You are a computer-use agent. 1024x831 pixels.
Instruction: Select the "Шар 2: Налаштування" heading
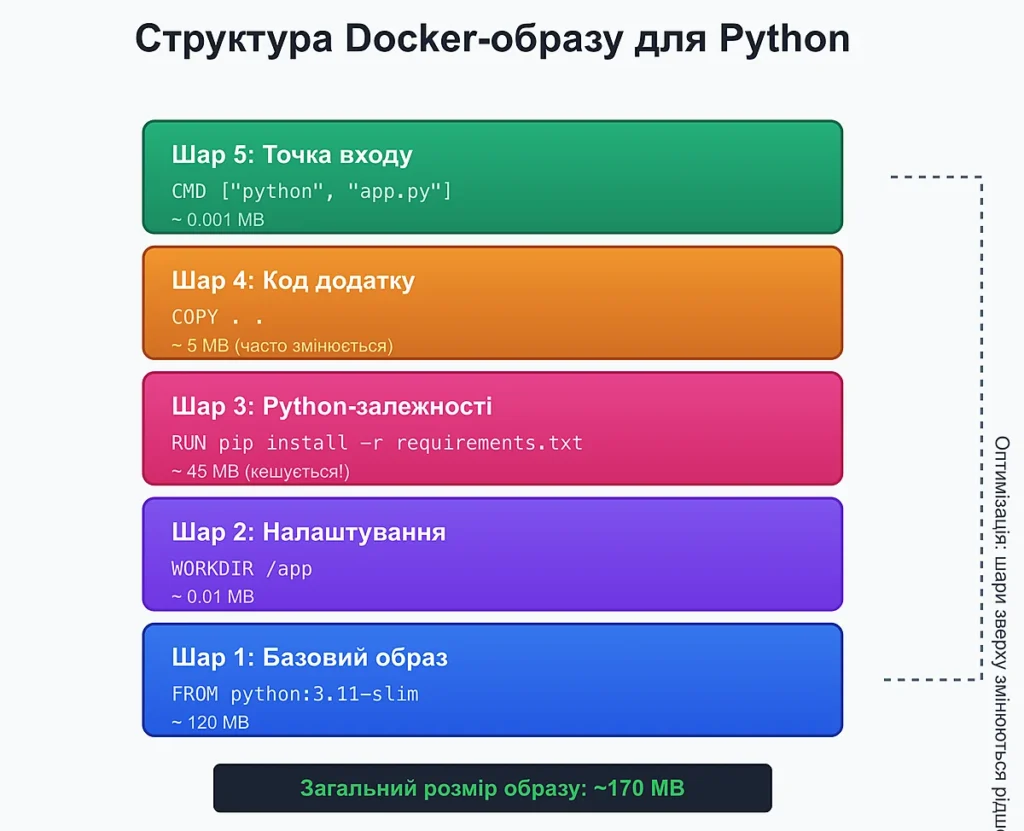coord(308,532)
